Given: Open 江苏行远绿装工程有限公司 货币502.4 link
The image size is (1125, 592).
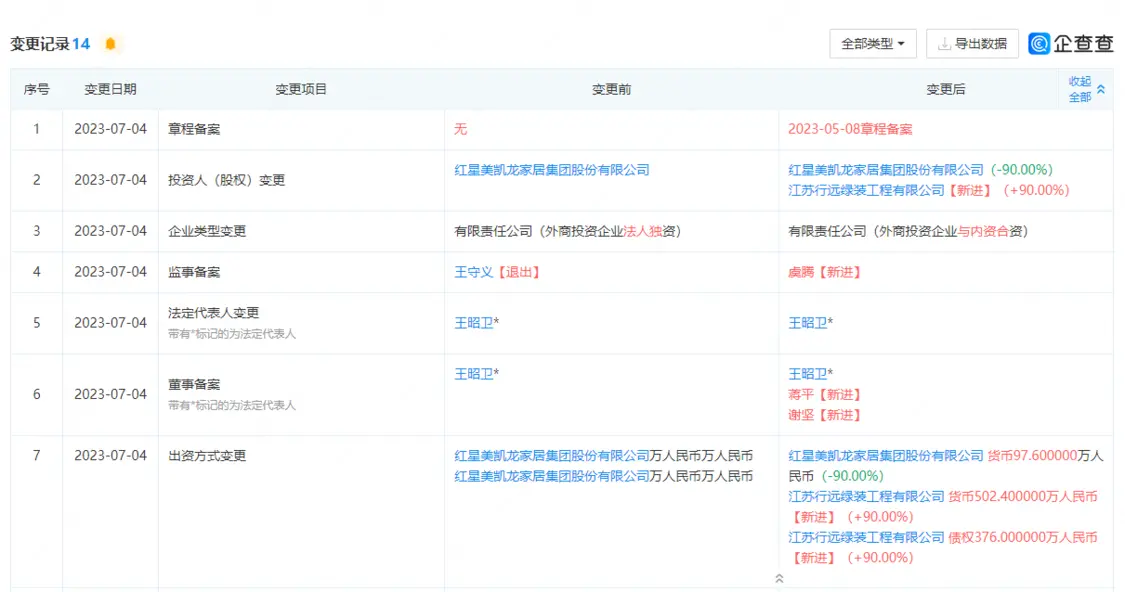Looking at the screenshot, I should click(x=867, y=497).
